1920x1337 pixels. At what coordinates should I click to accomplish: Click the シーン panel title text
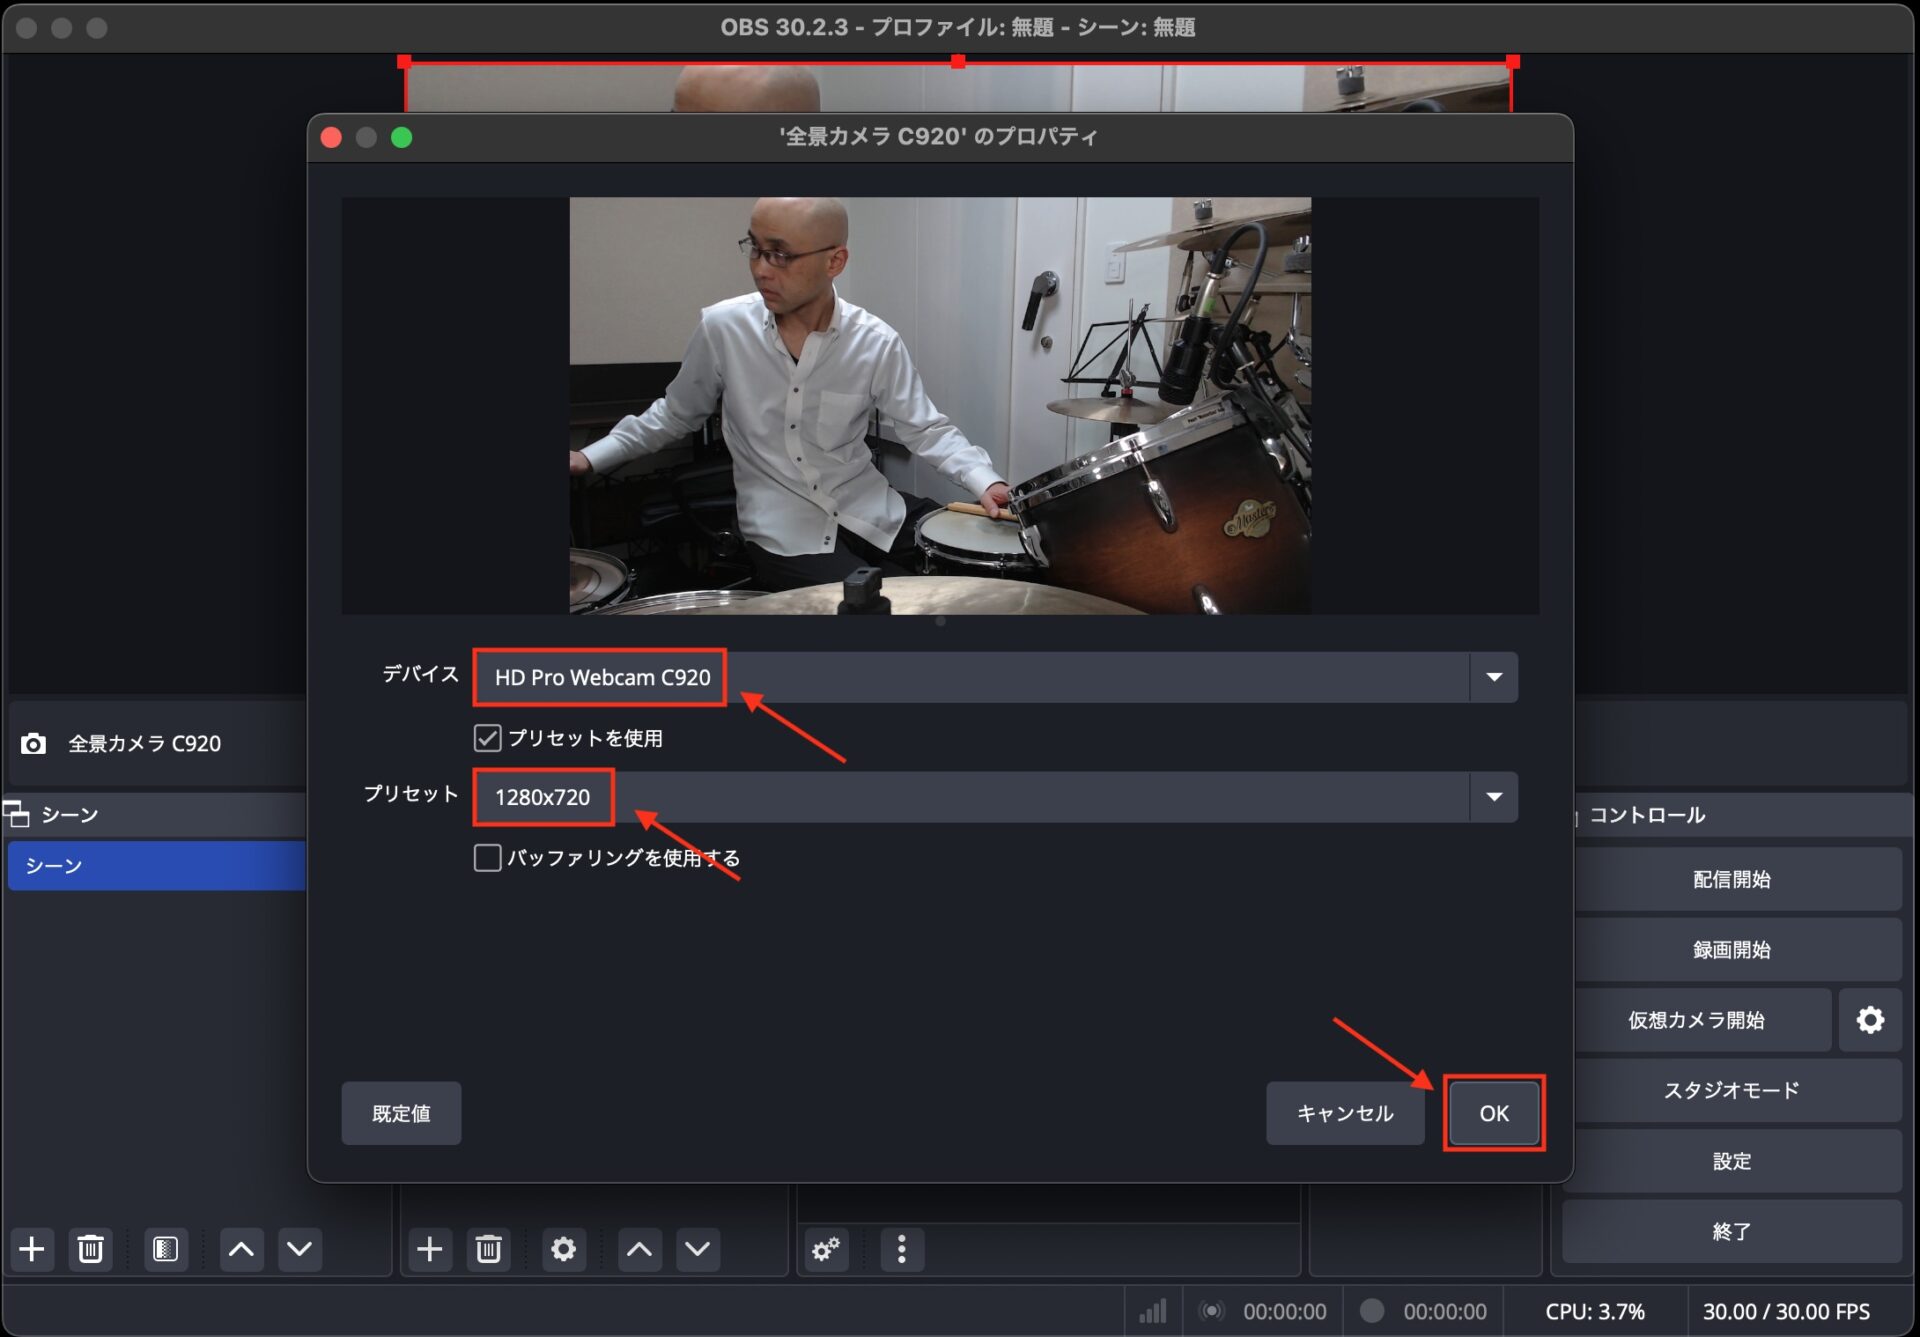69,815
